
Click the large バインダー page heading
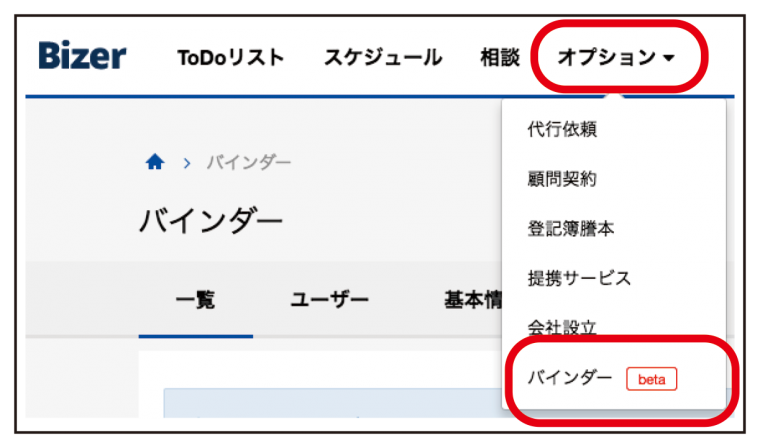tap(211, 221)
